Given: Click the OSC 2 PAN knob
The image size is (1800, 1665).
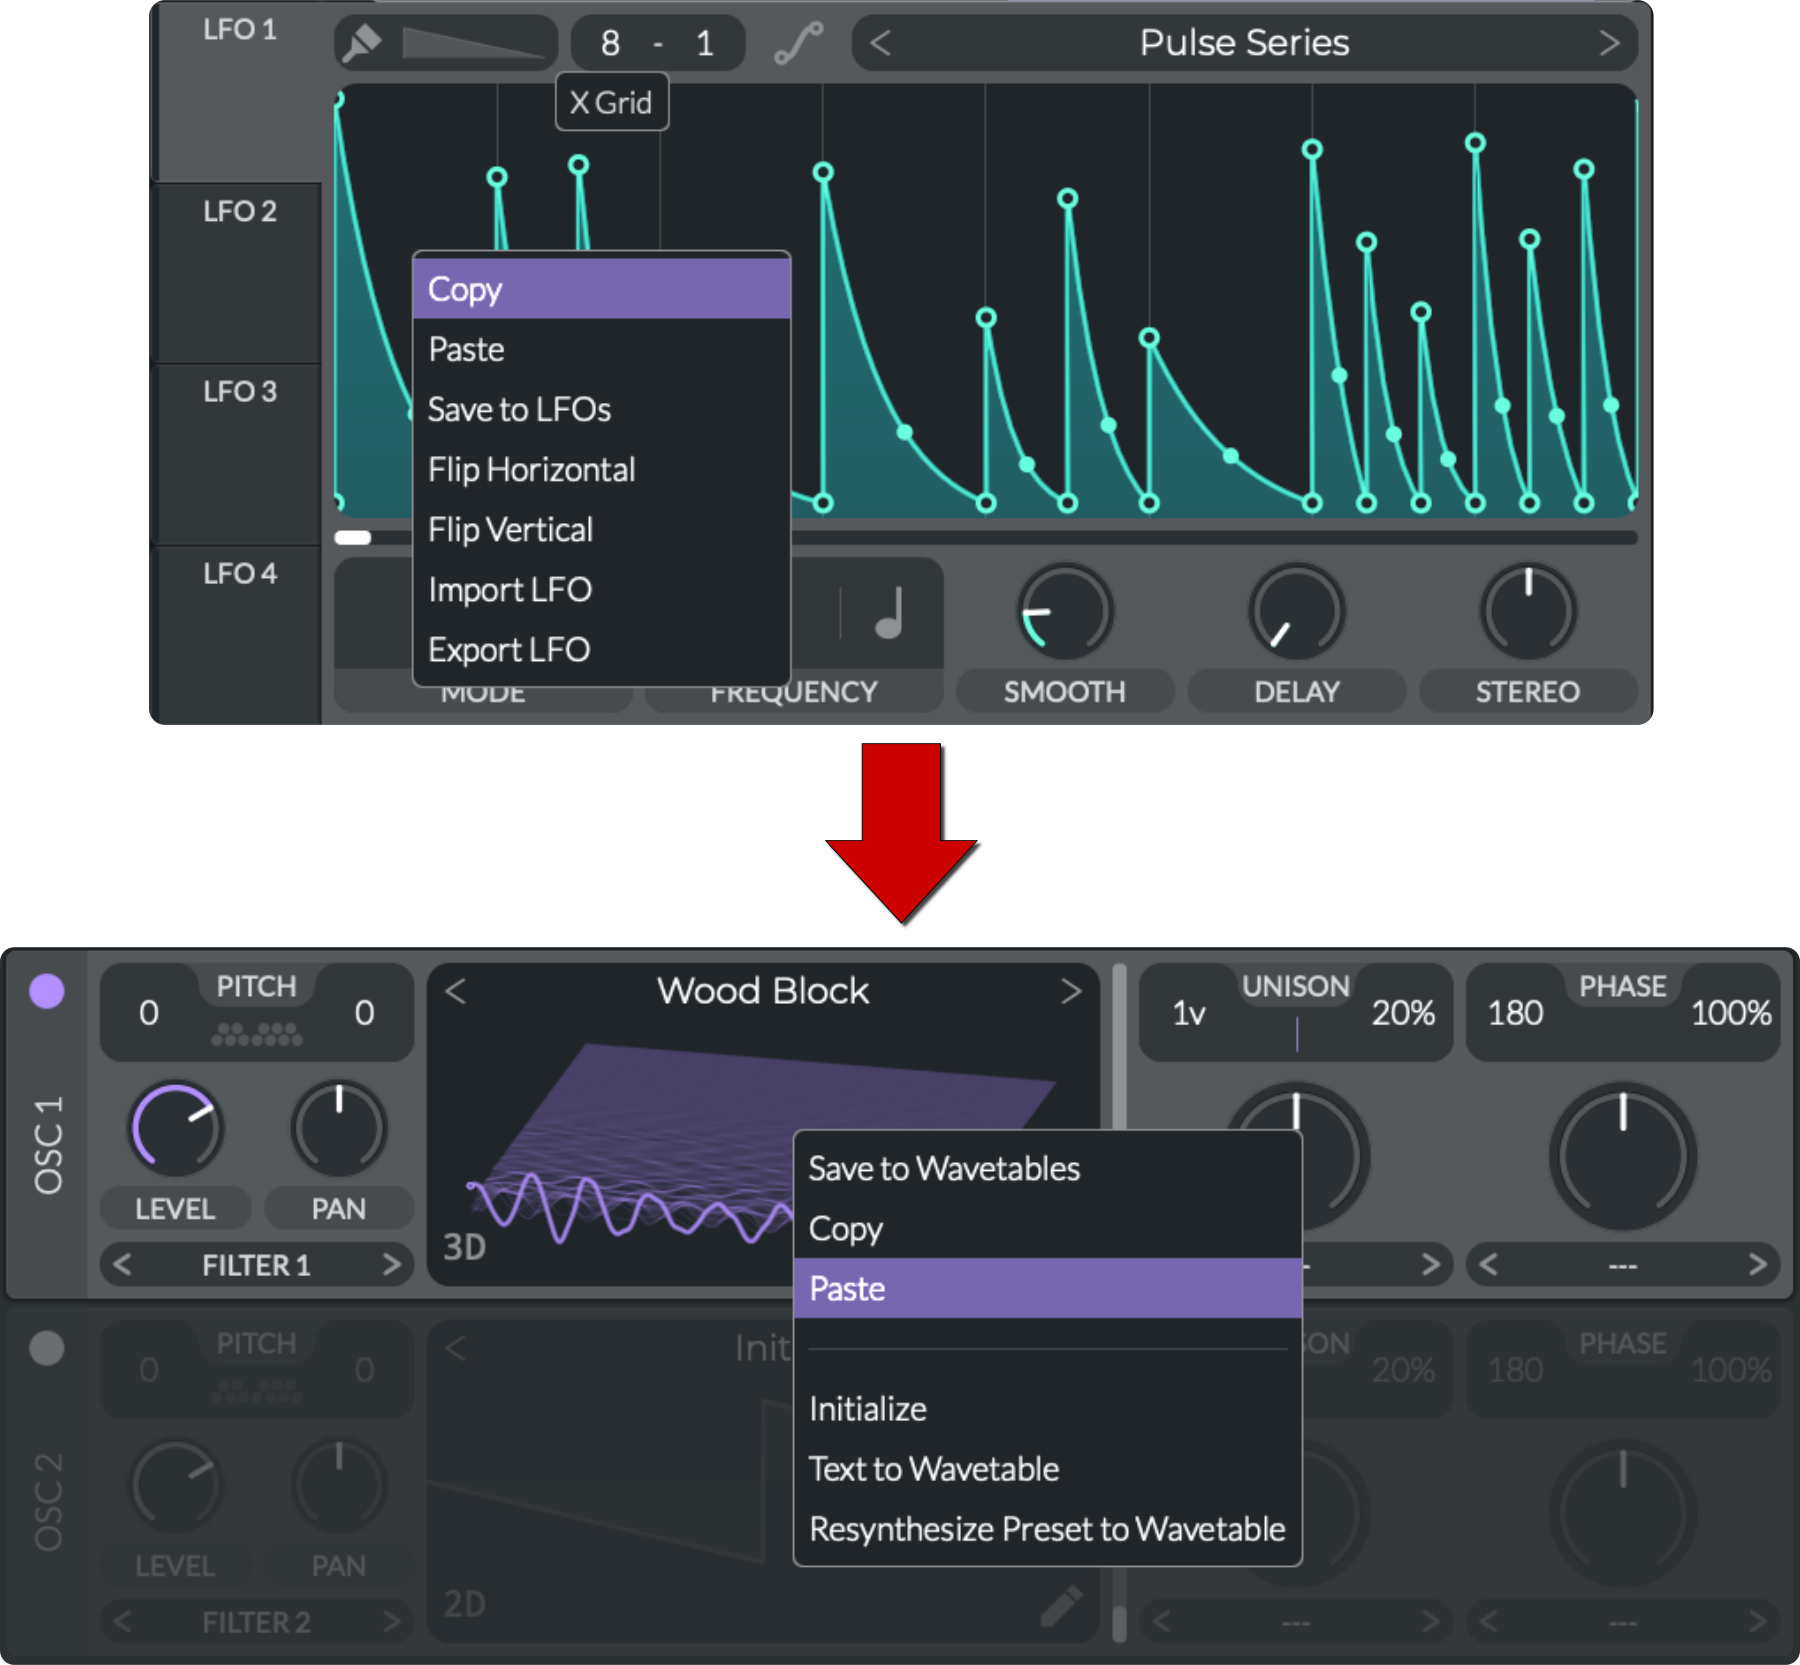Looking at the screenshot, I should tap(339, 1486).
